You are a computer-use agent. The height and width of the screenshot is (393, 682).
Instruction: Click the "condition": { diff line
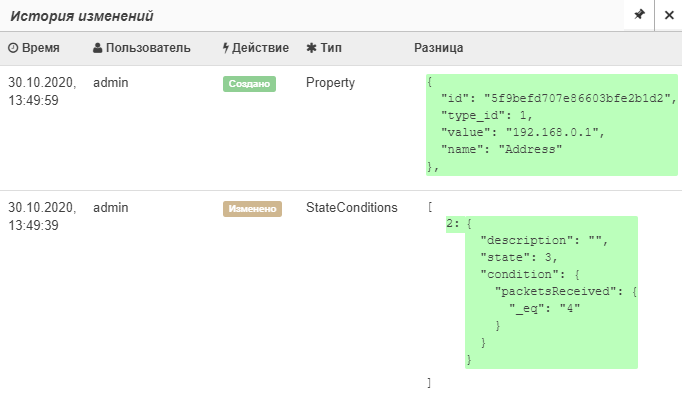[530, 274]
